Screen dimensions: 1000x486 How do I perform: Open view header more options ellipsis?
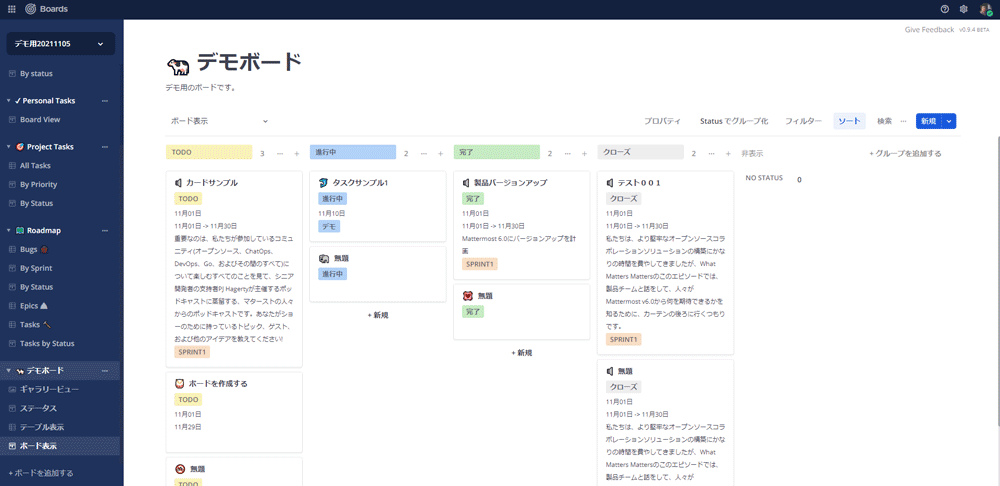click(x=903, y=121)
